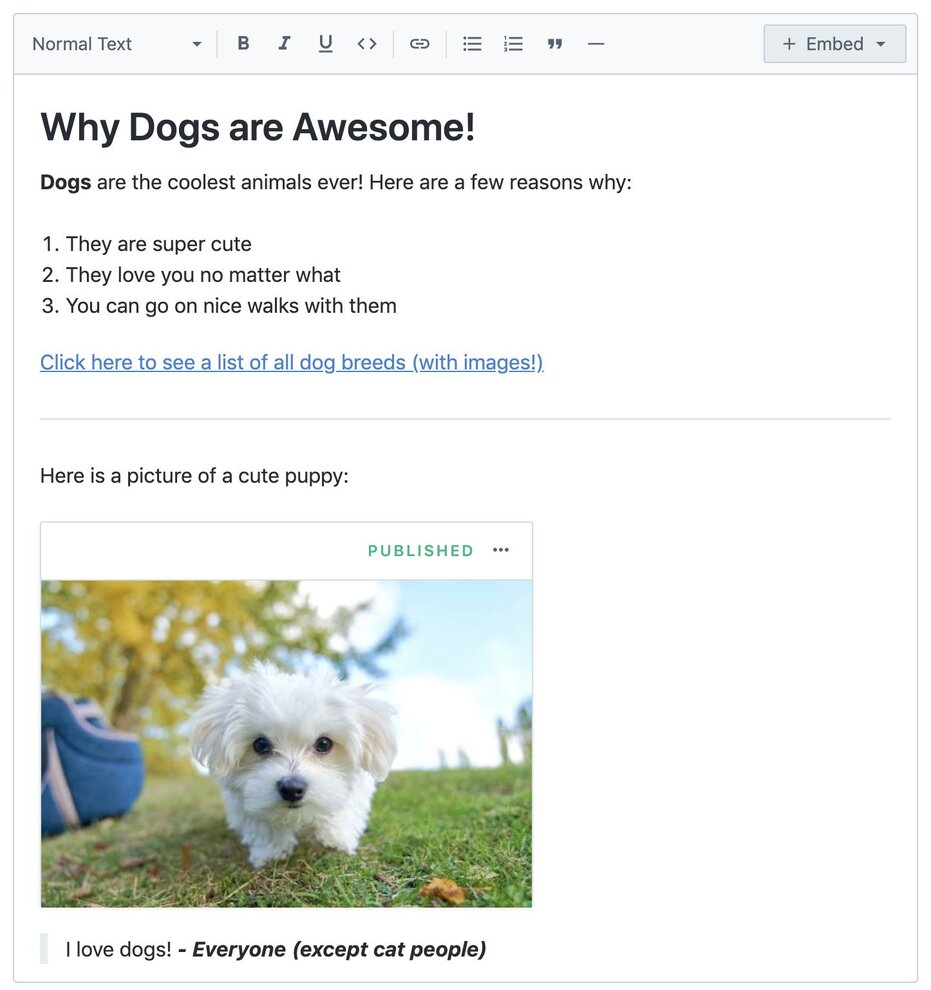Open the Normal Text style dropdown

116,44
